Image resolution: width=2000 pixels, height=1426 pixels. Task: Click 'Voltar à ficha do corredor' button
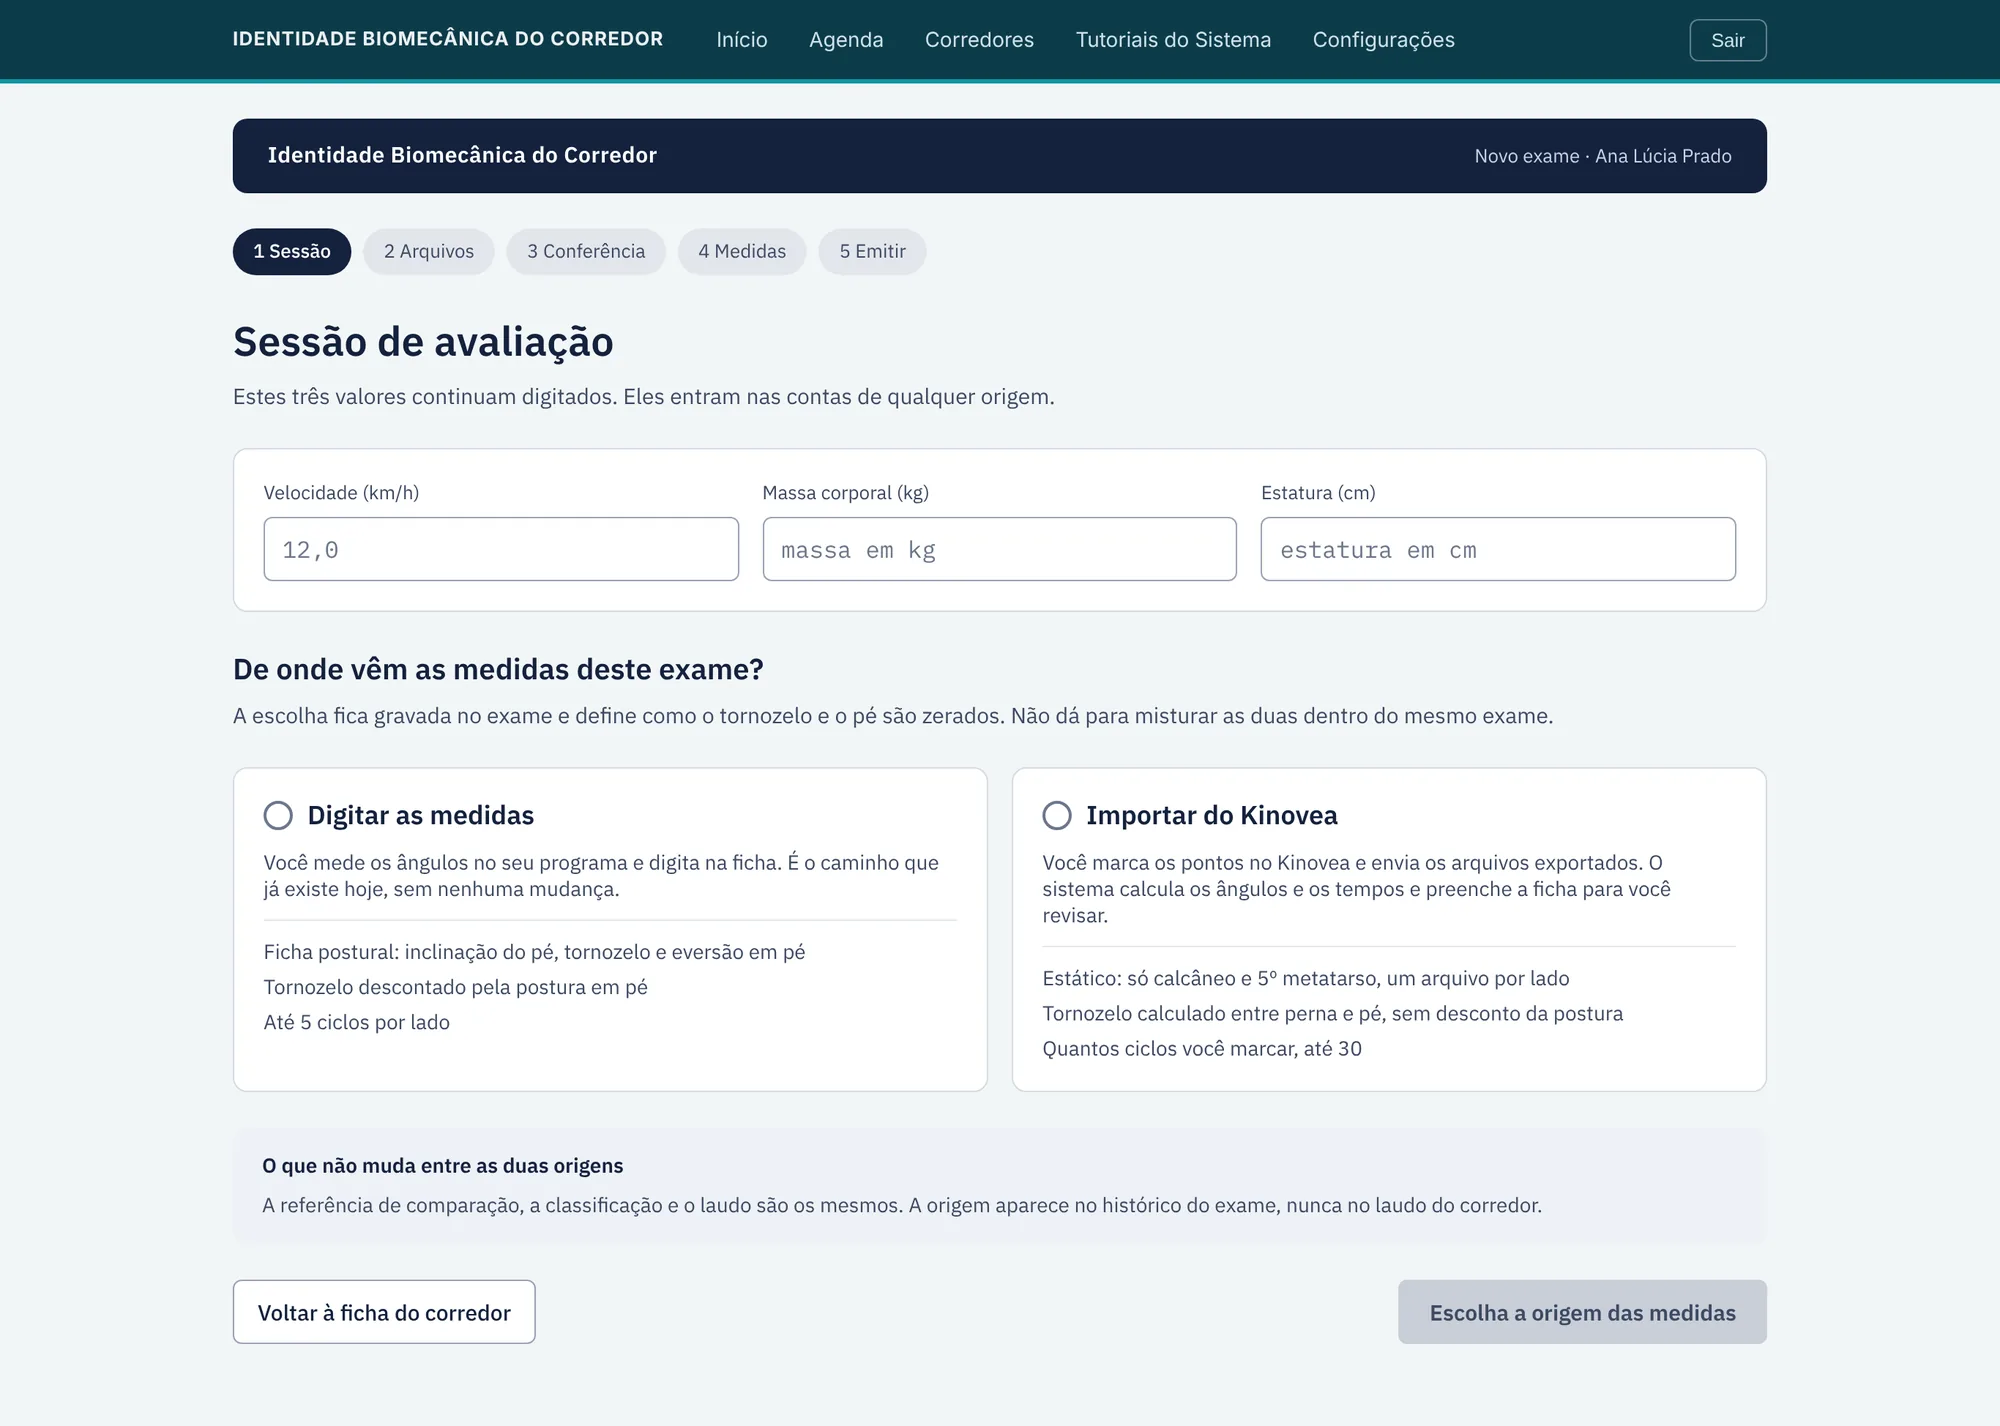pos(384,1312)
